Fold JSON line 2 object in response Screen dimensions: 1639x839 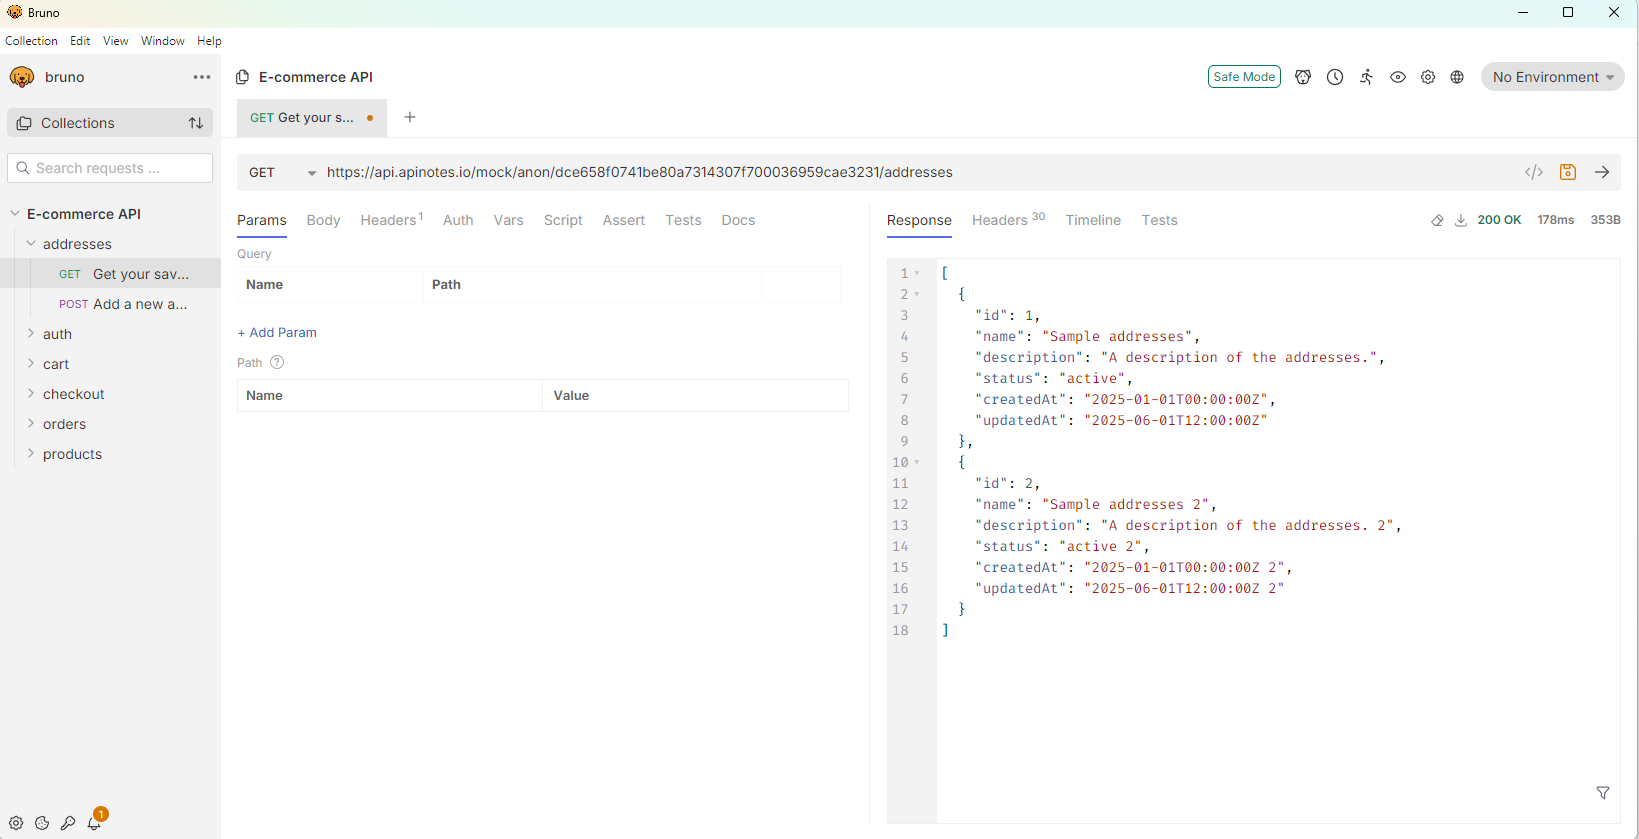coord(917,294)
